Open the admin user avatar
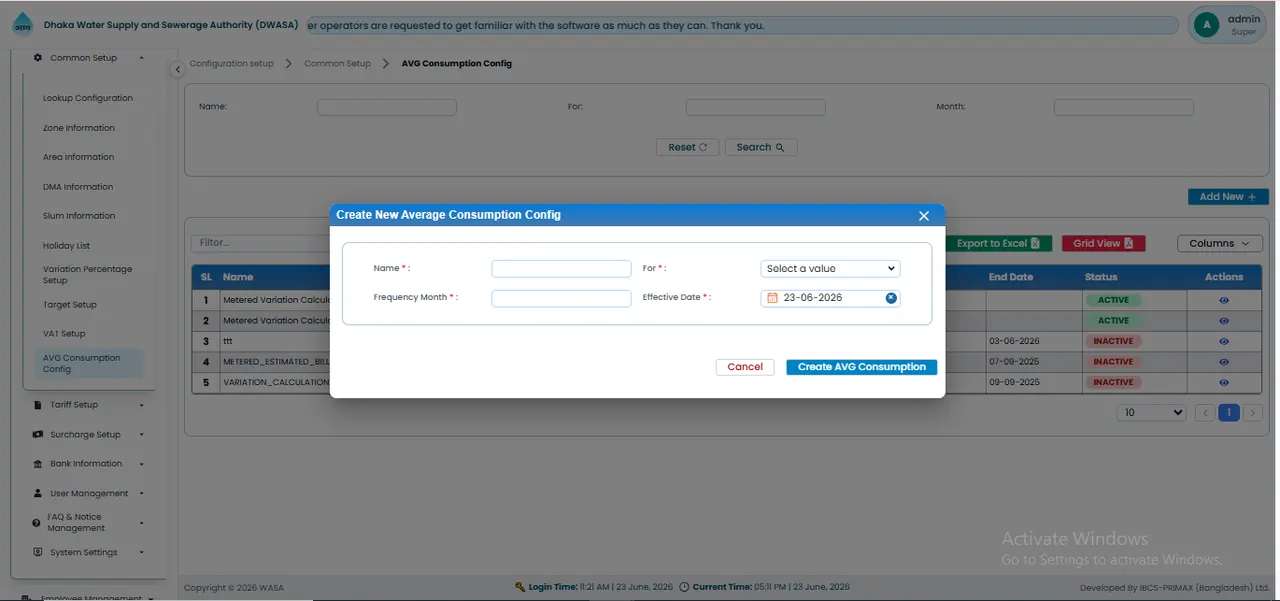Image resolution: width=1280 pixels, height=601 pixels. 1206,25
